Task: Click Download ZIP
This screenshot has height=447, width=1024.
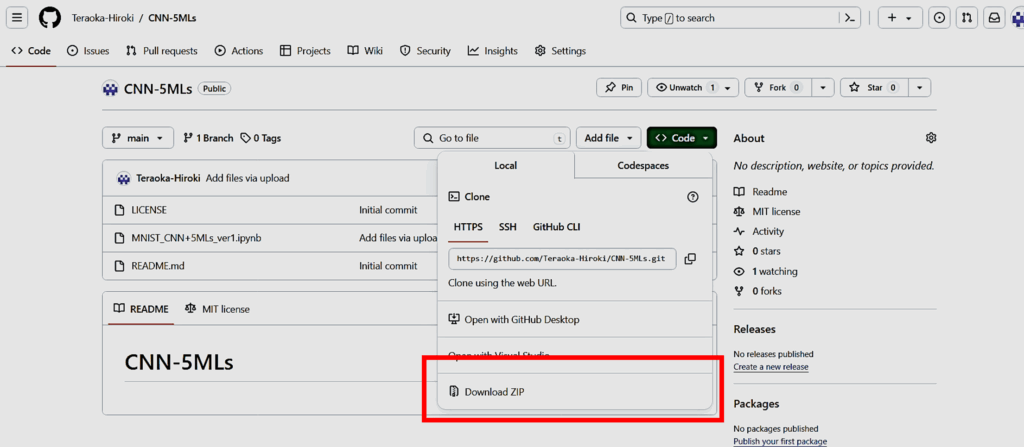Action: [x=494, y=392]
